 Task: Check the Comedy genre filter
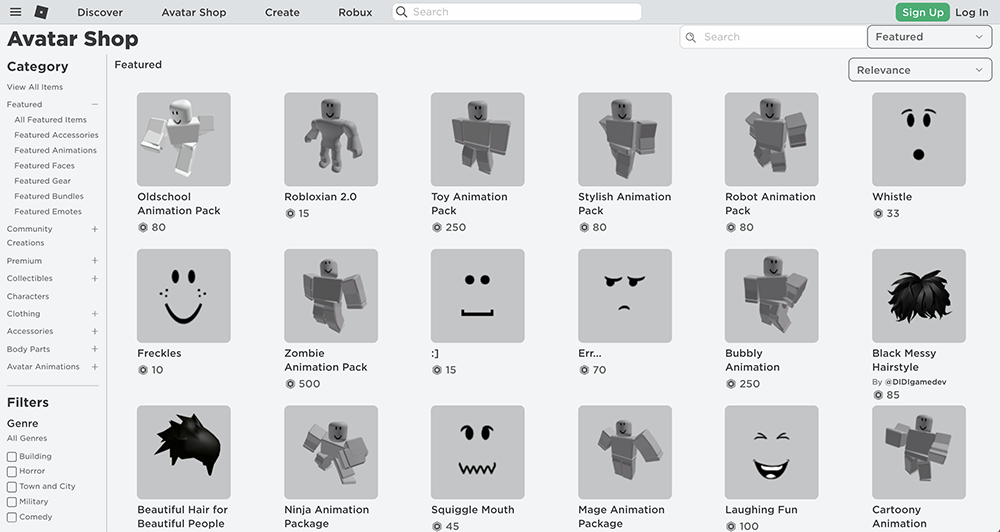coord(11,518)
